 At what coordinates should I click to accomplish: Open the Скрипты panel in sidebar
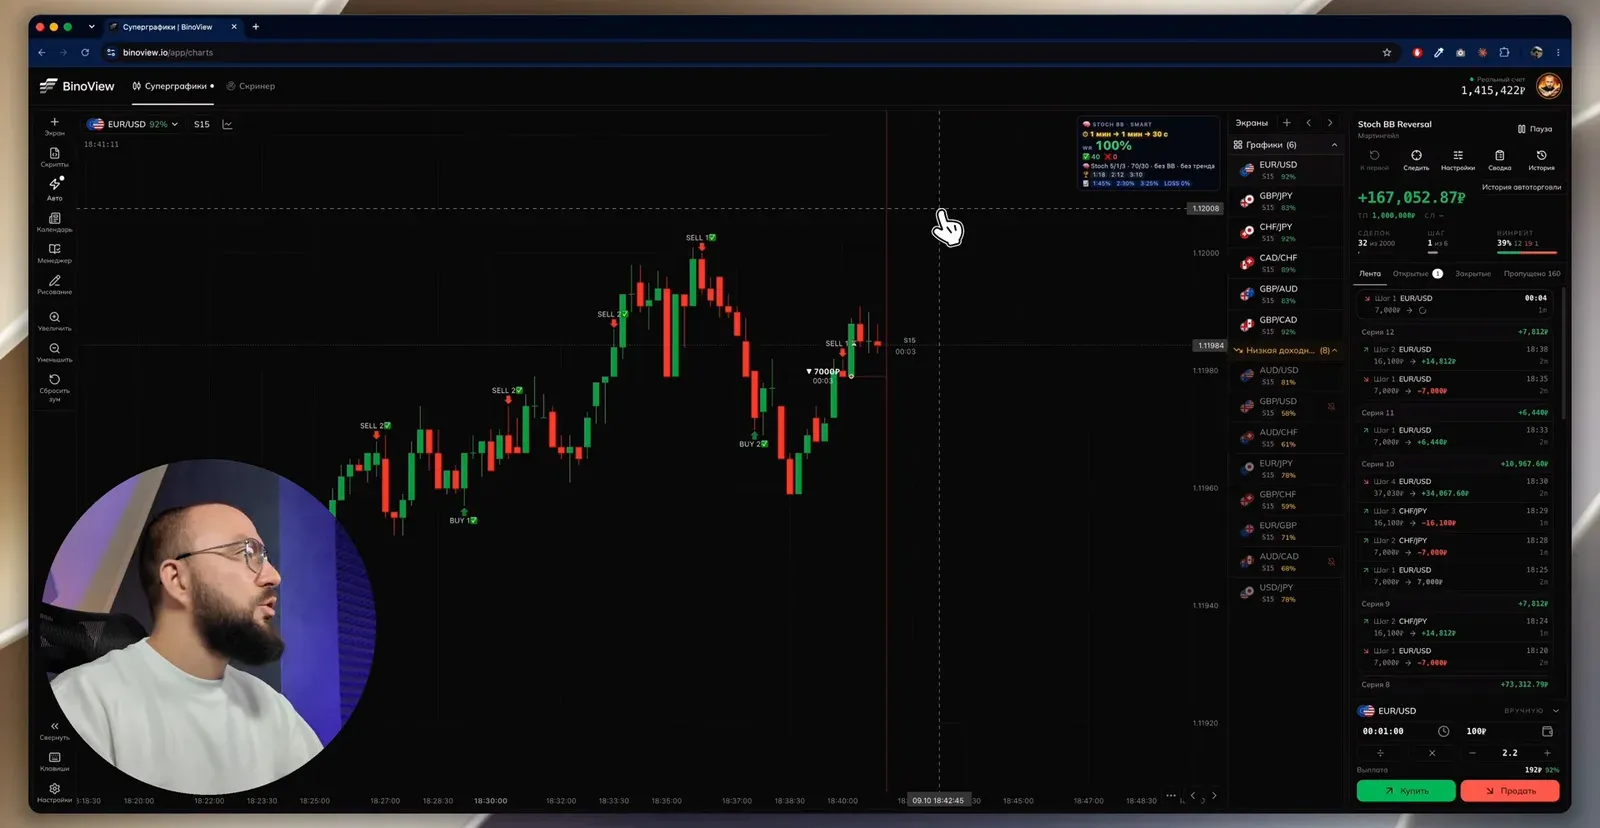coord(54,157)
